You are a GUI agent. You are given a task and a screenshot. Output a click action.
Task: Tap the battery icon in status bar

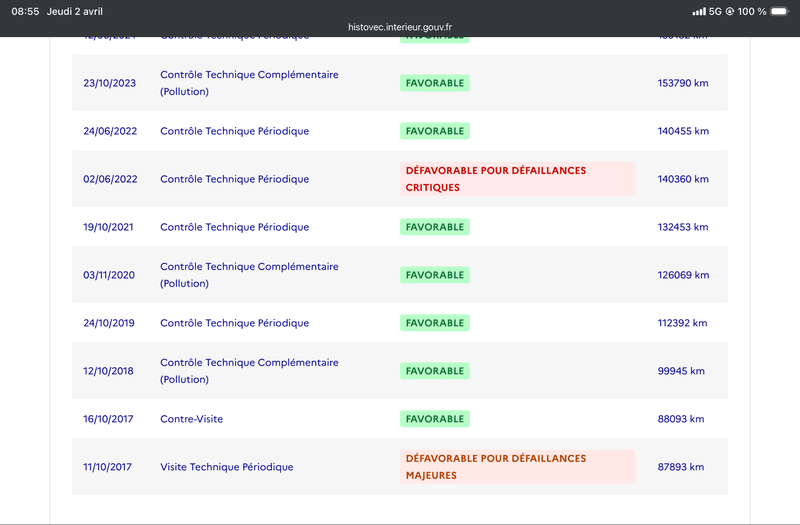pyautogui.click(x=780, y=11)
